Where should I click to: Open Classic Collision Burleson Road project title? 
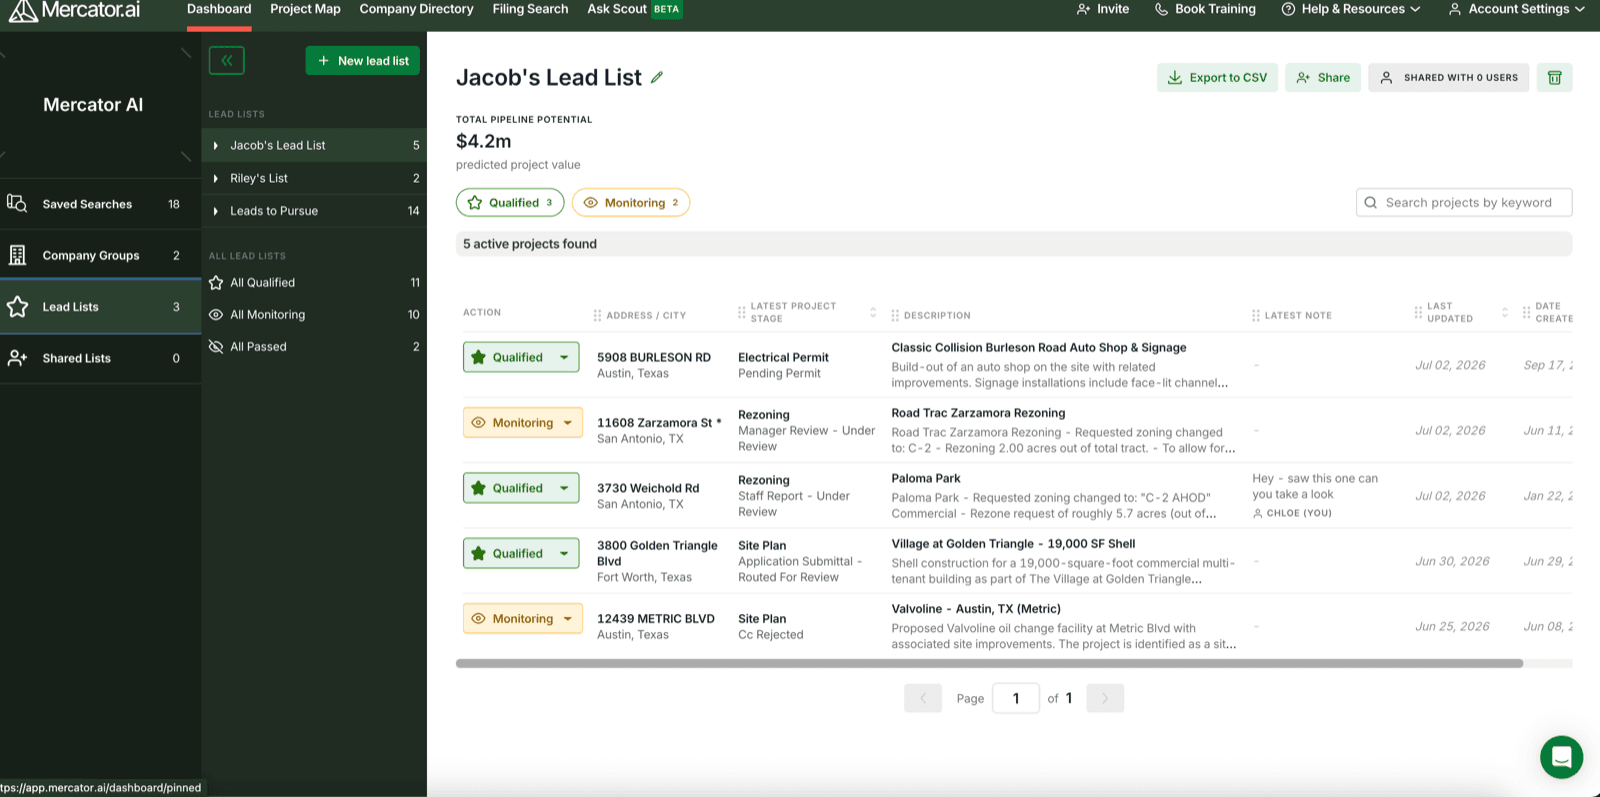1039,348
